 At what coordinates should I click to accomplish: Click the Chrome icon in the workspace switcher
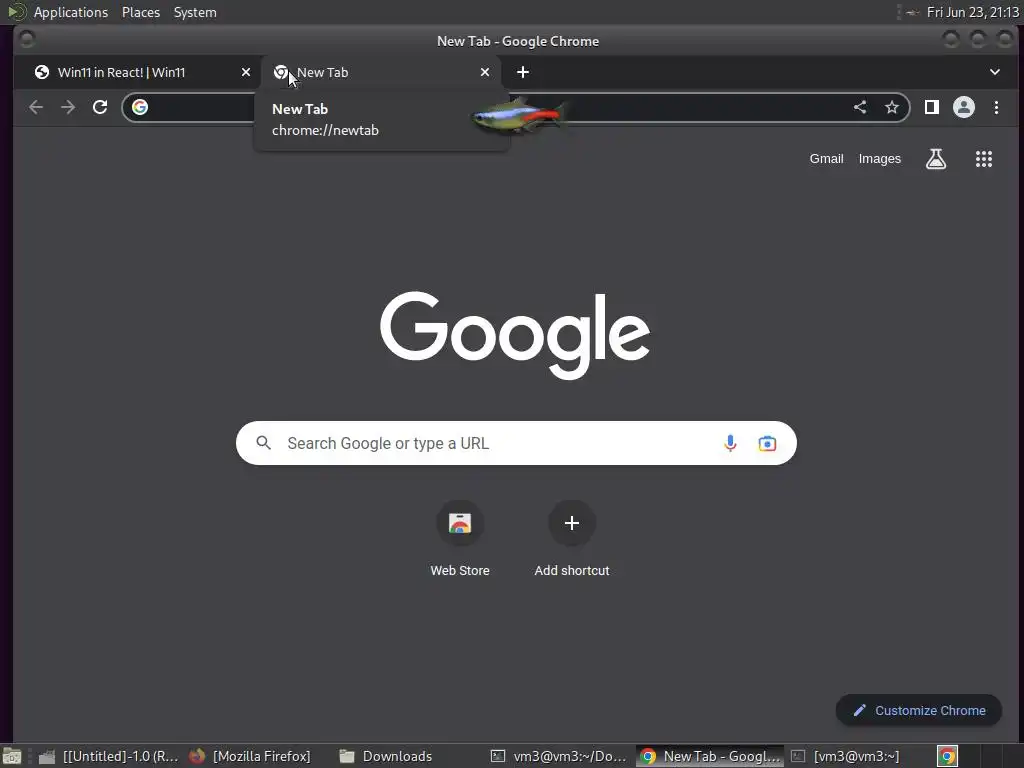pyautogui.click(x=948, y=756)
